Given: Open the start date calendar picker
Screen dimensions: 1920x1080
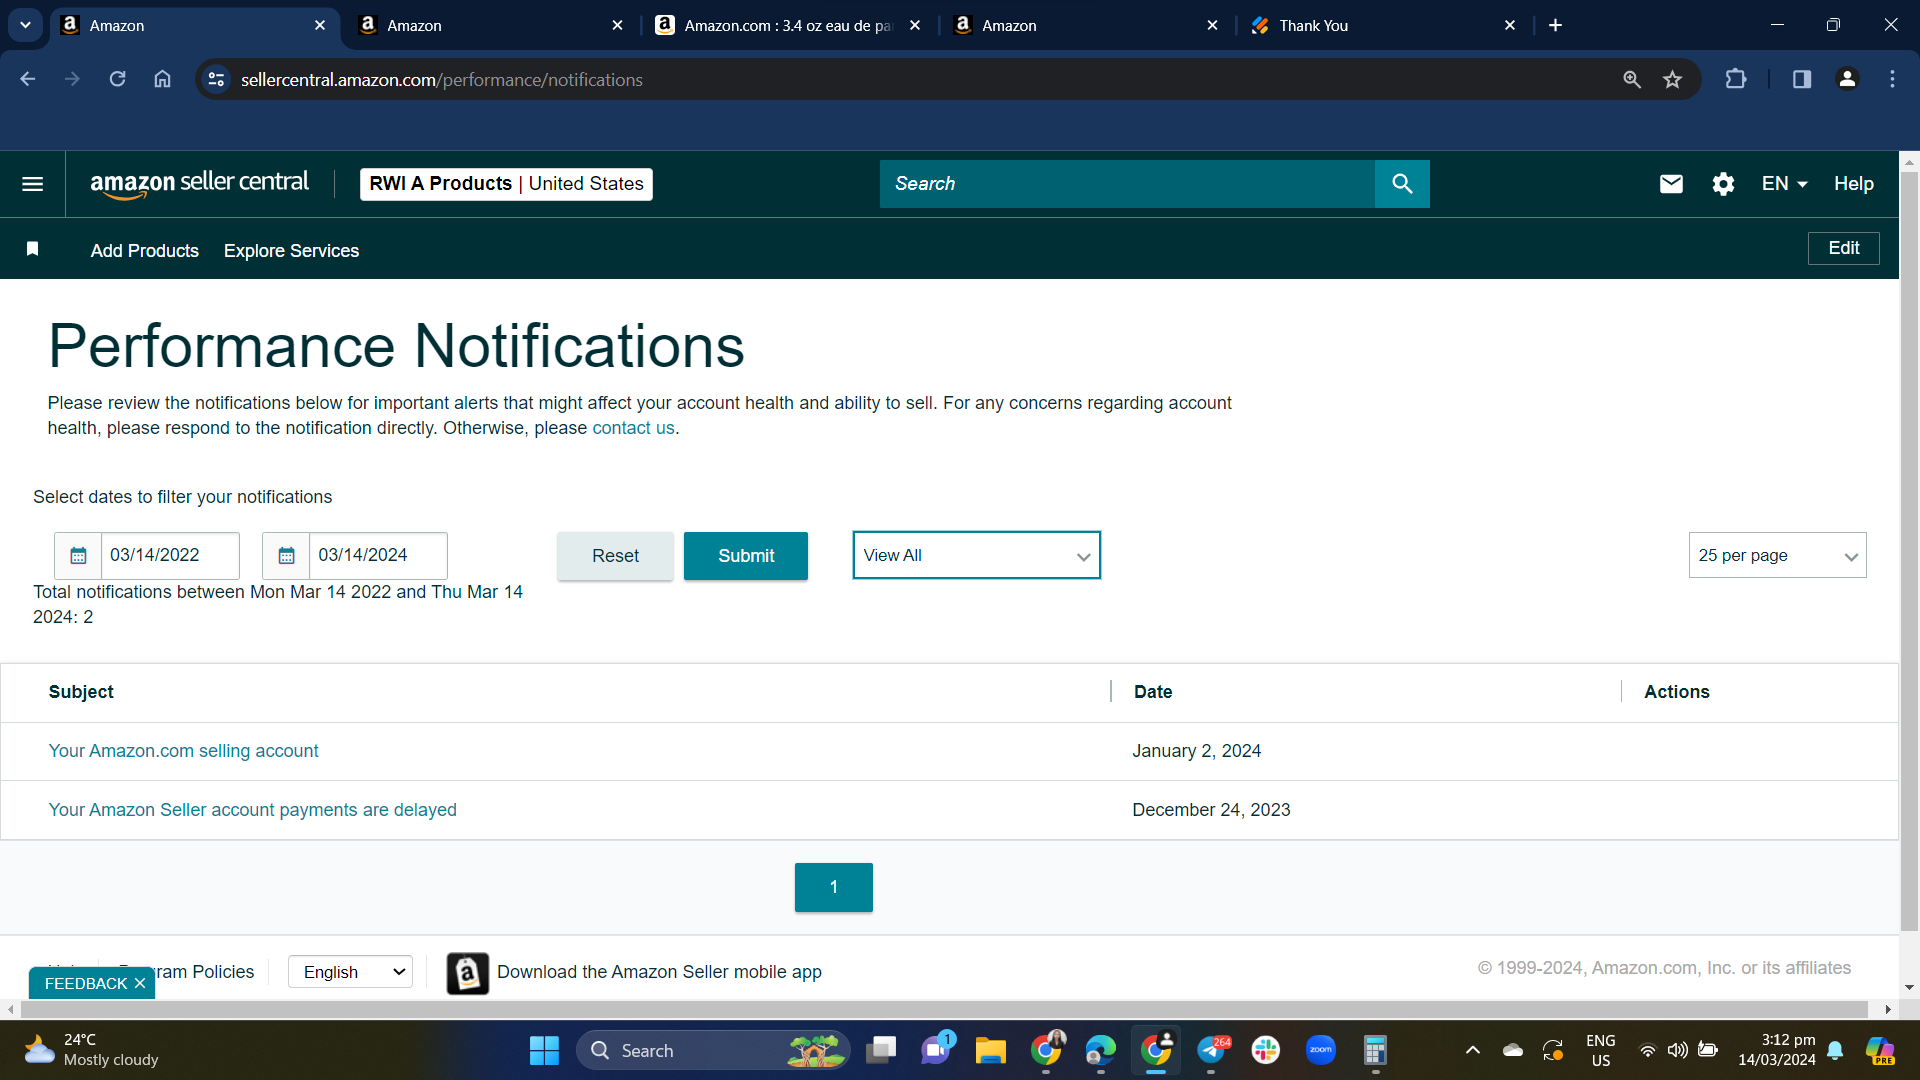Looking at the screenshot, I should pos(78,556).
